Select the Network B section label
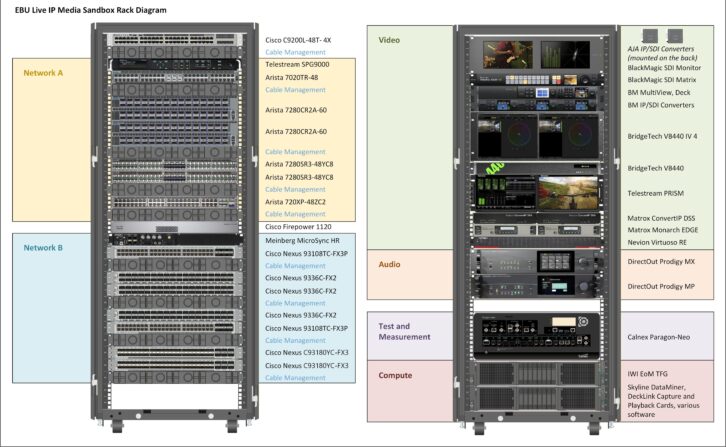Viewport: 726px width, 447px height. [44, 247]
